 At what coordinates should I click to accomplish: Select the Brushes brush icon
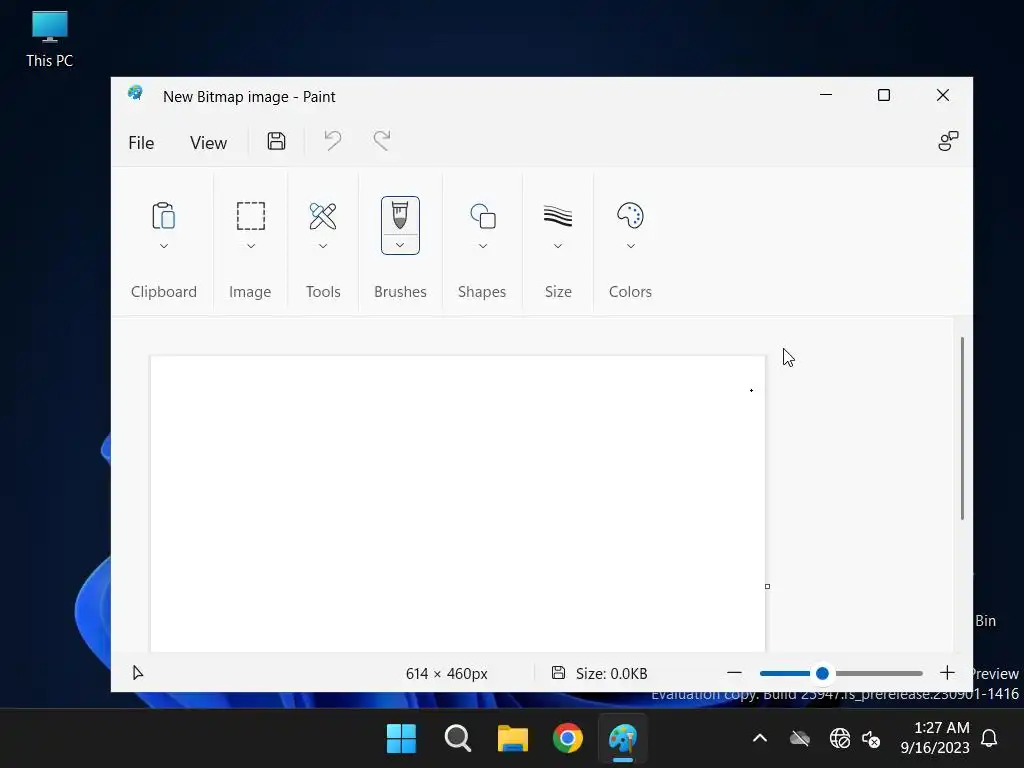pyautogui.click(x=400, y=216)
